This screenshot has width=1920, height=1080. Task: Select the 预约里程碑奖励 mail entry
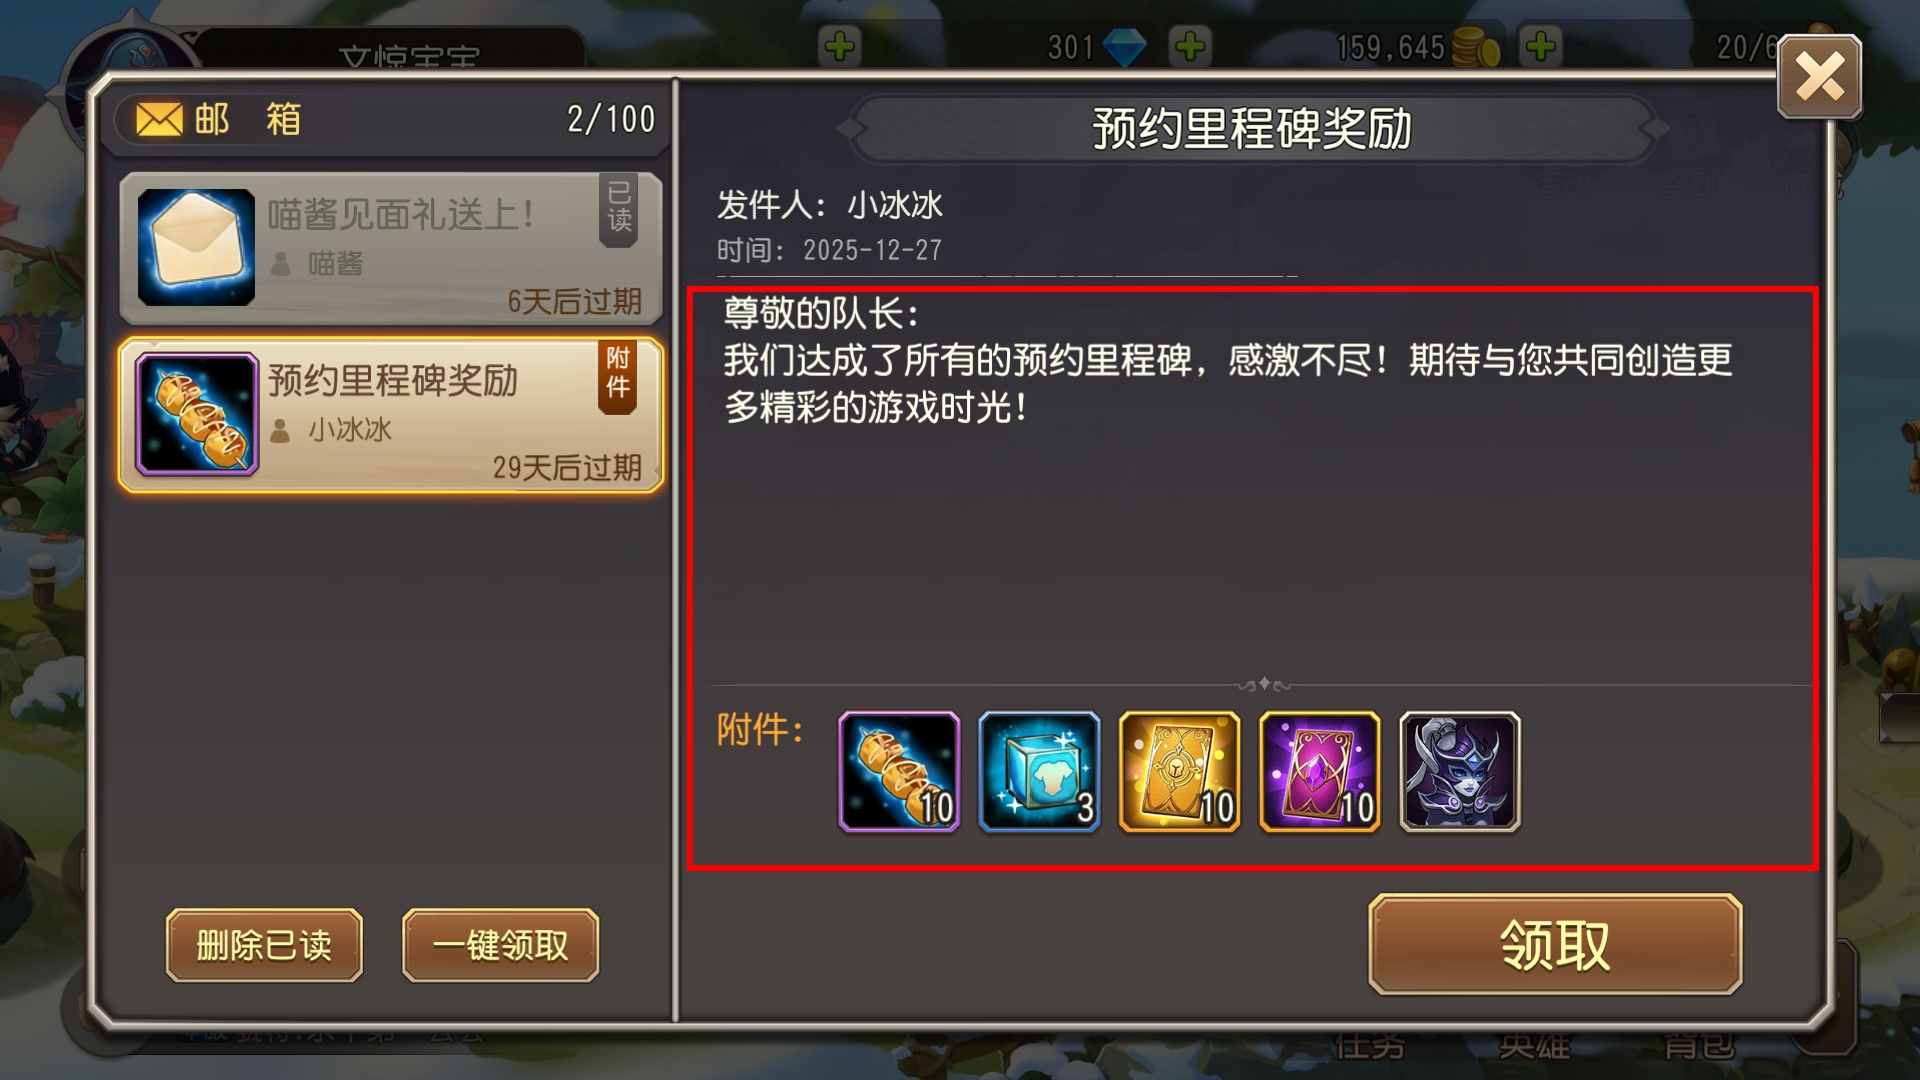click(x=391, y=415)
